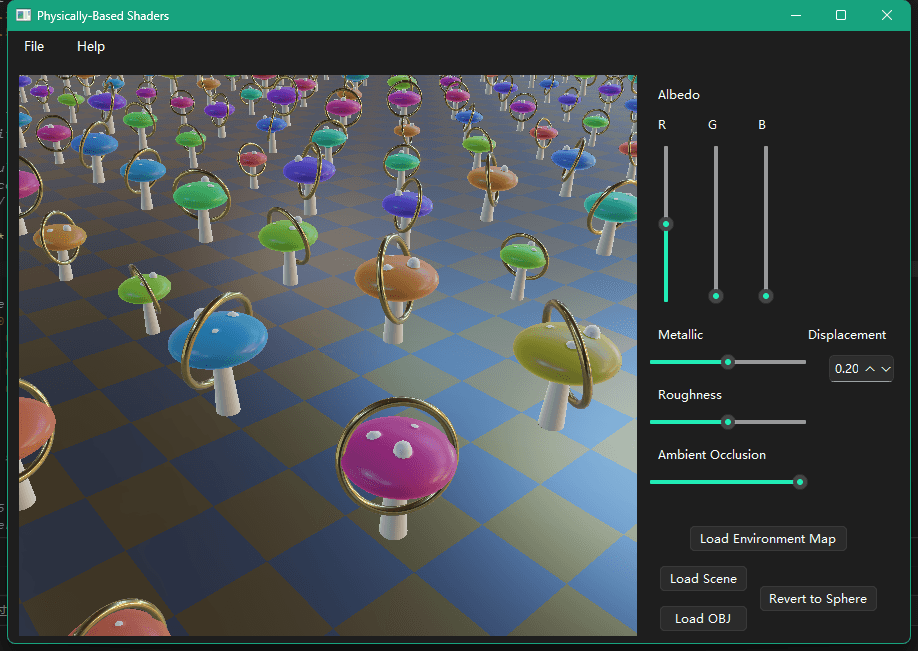The width and height of the screenshot is (918, 651).
Task: Minimize the Physically-Based Shaders window
Action: (796, 15)
